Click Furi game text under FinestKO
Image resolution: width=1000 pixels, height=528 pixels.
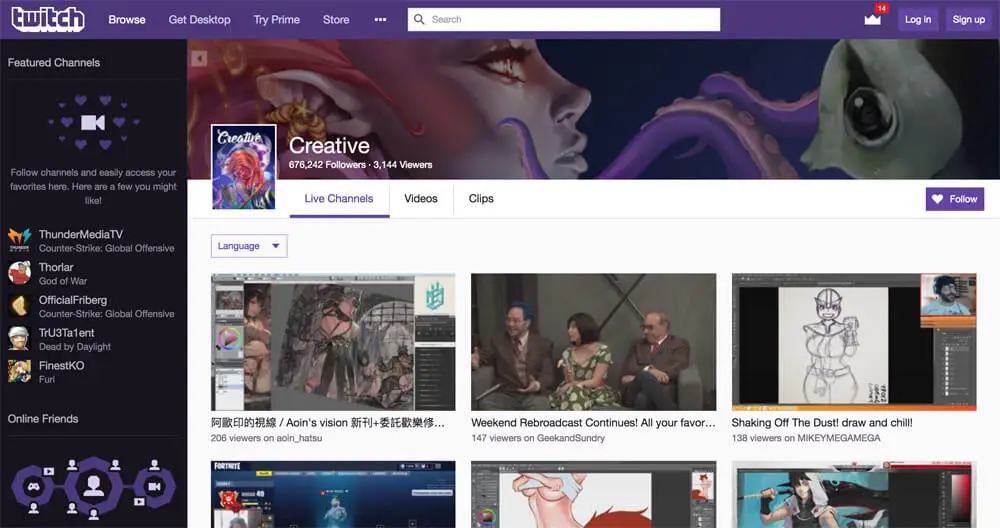tap(47, 379)
